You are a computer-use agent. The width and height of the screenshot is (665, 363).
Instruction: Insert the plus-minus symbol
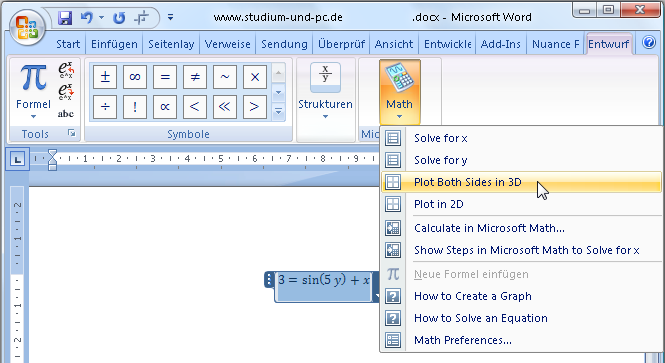tap(105, 77)
